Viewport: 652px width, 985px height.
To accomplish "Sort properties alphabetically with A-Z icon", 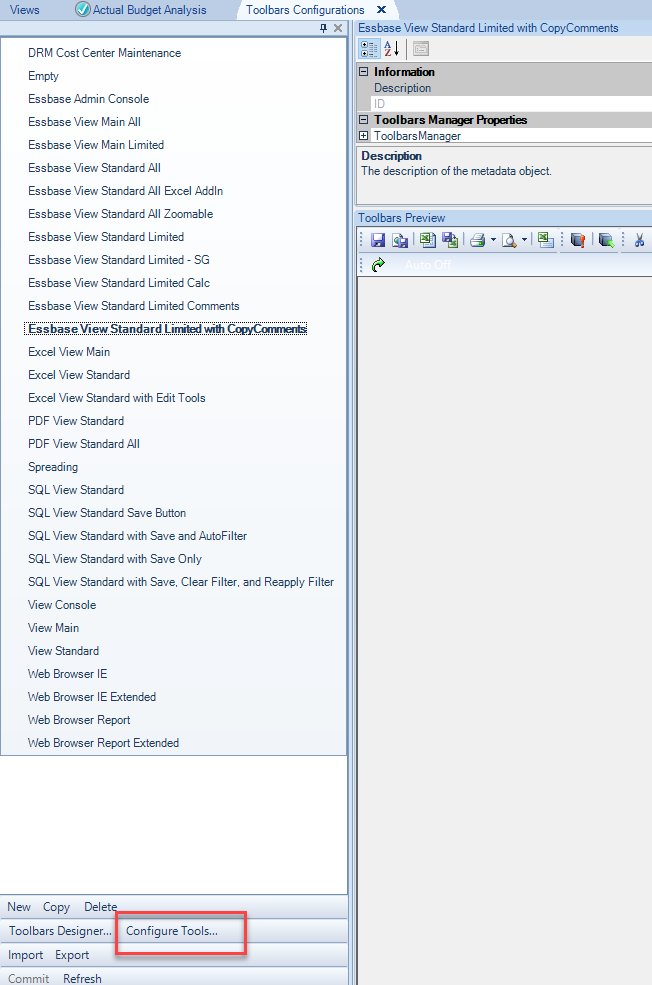I will pos(391,48).
